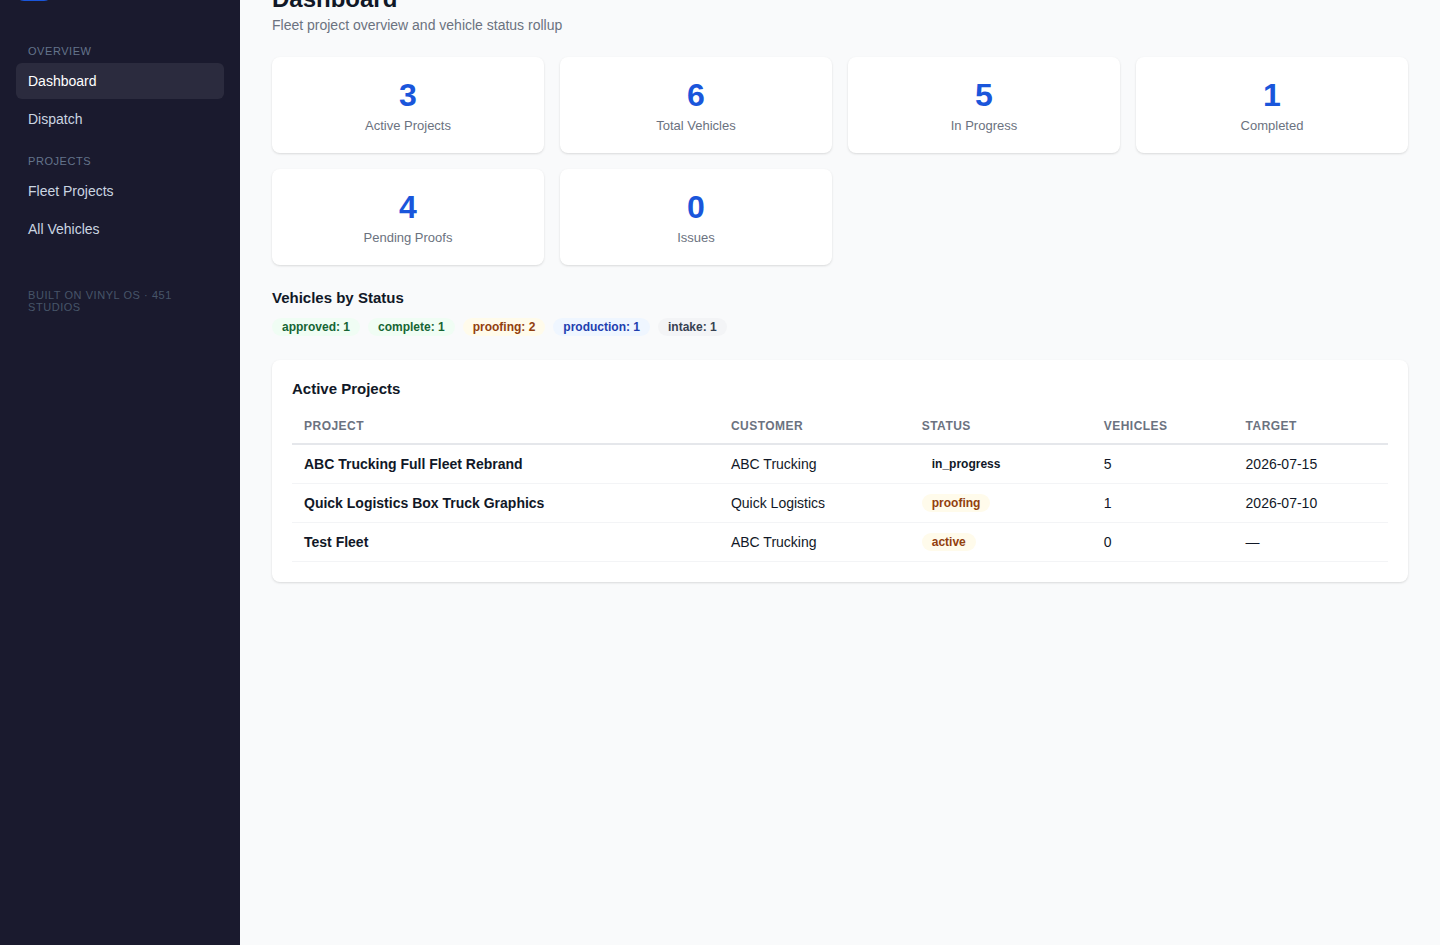Open the Test Fleet project
Image resolution: width=1440 pixels, height=945 pixels.
pos(336,542)
